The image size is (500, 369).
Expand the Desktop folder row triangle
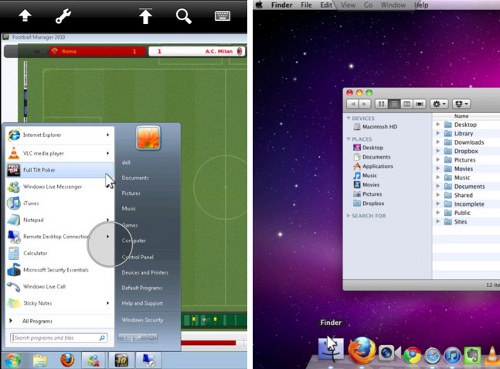(x=438, y=124)
